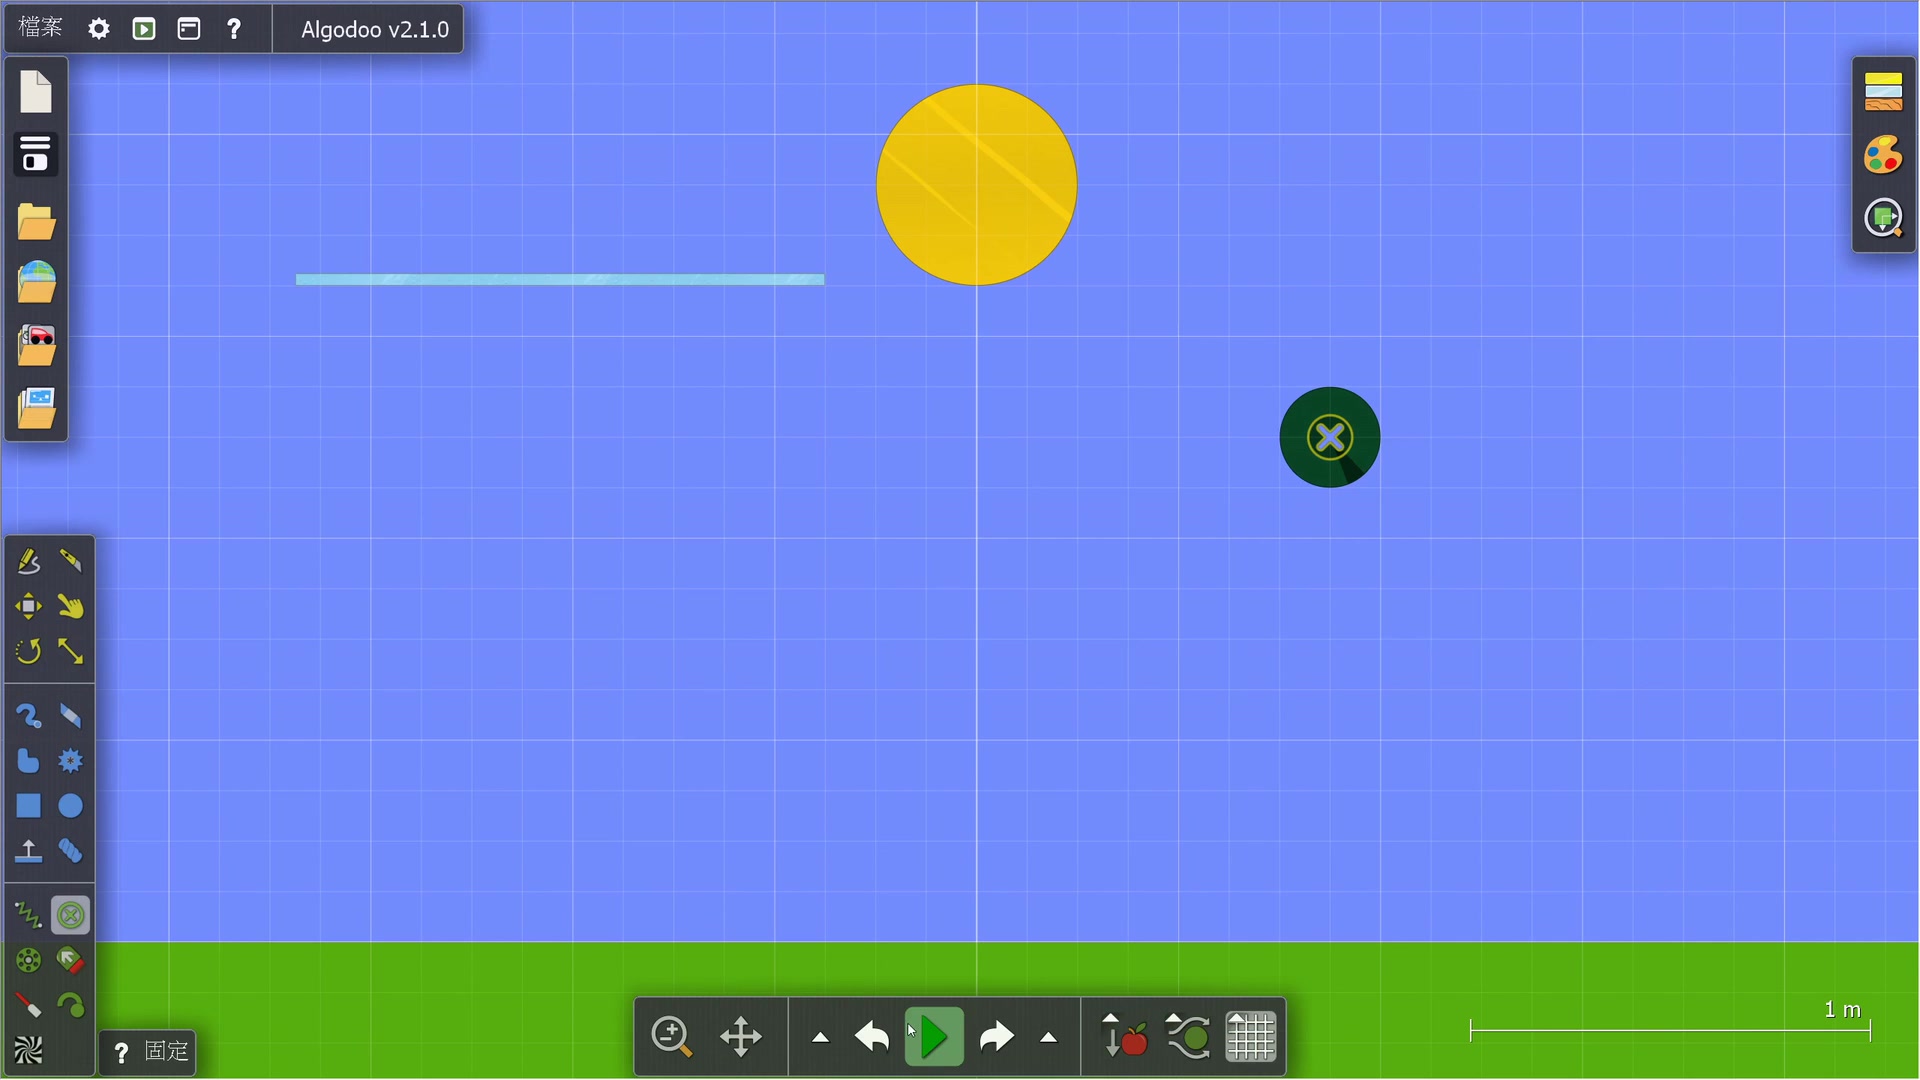Select the Chain tool
The height and width of the screenshot is (1080, 1920).
[x=70, y=851]
